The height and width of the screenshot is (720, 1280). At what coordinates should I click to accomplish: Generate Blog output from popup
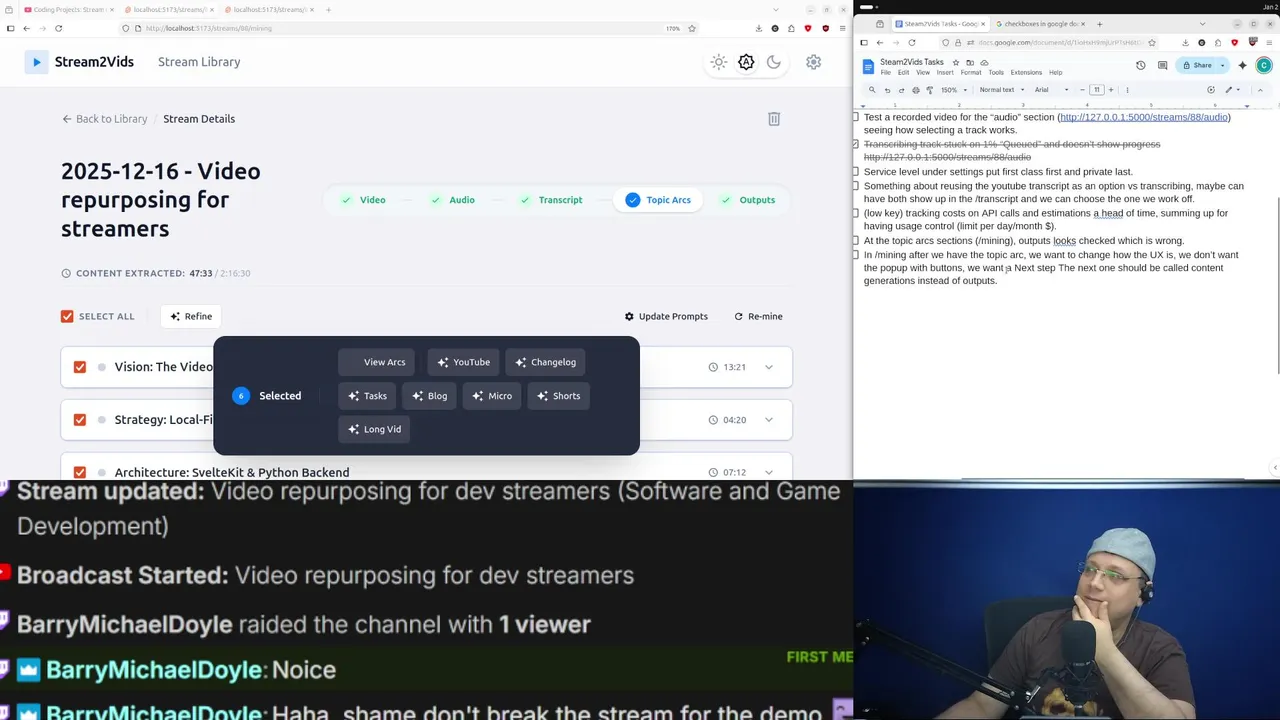(429, 396)
